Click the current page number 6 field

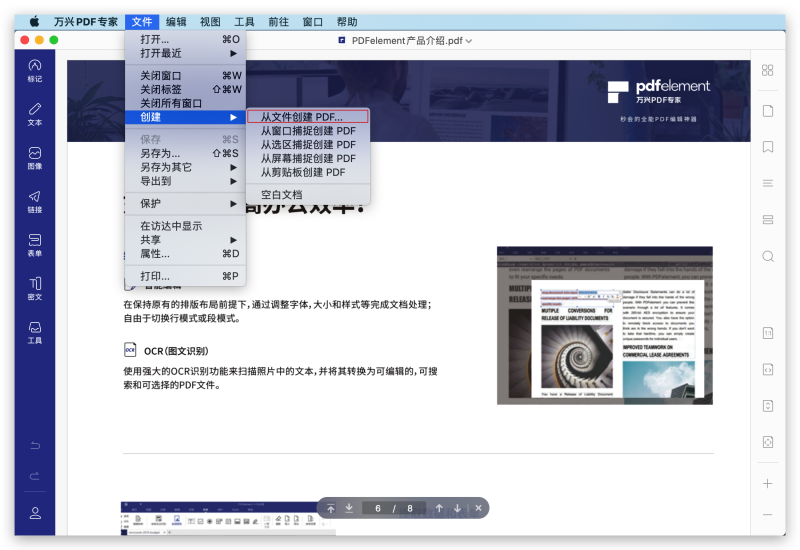click(378, 508)
